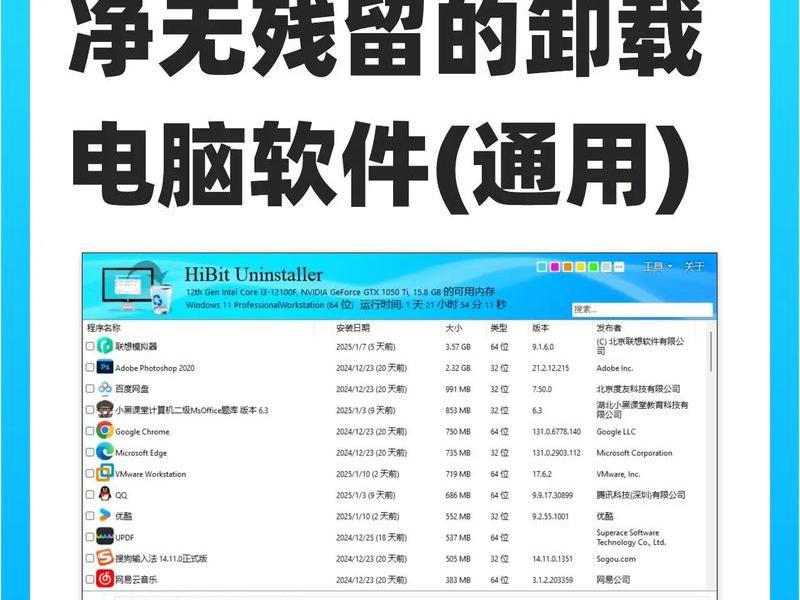Sort by 大小 column header

click(x=454, y=328)
